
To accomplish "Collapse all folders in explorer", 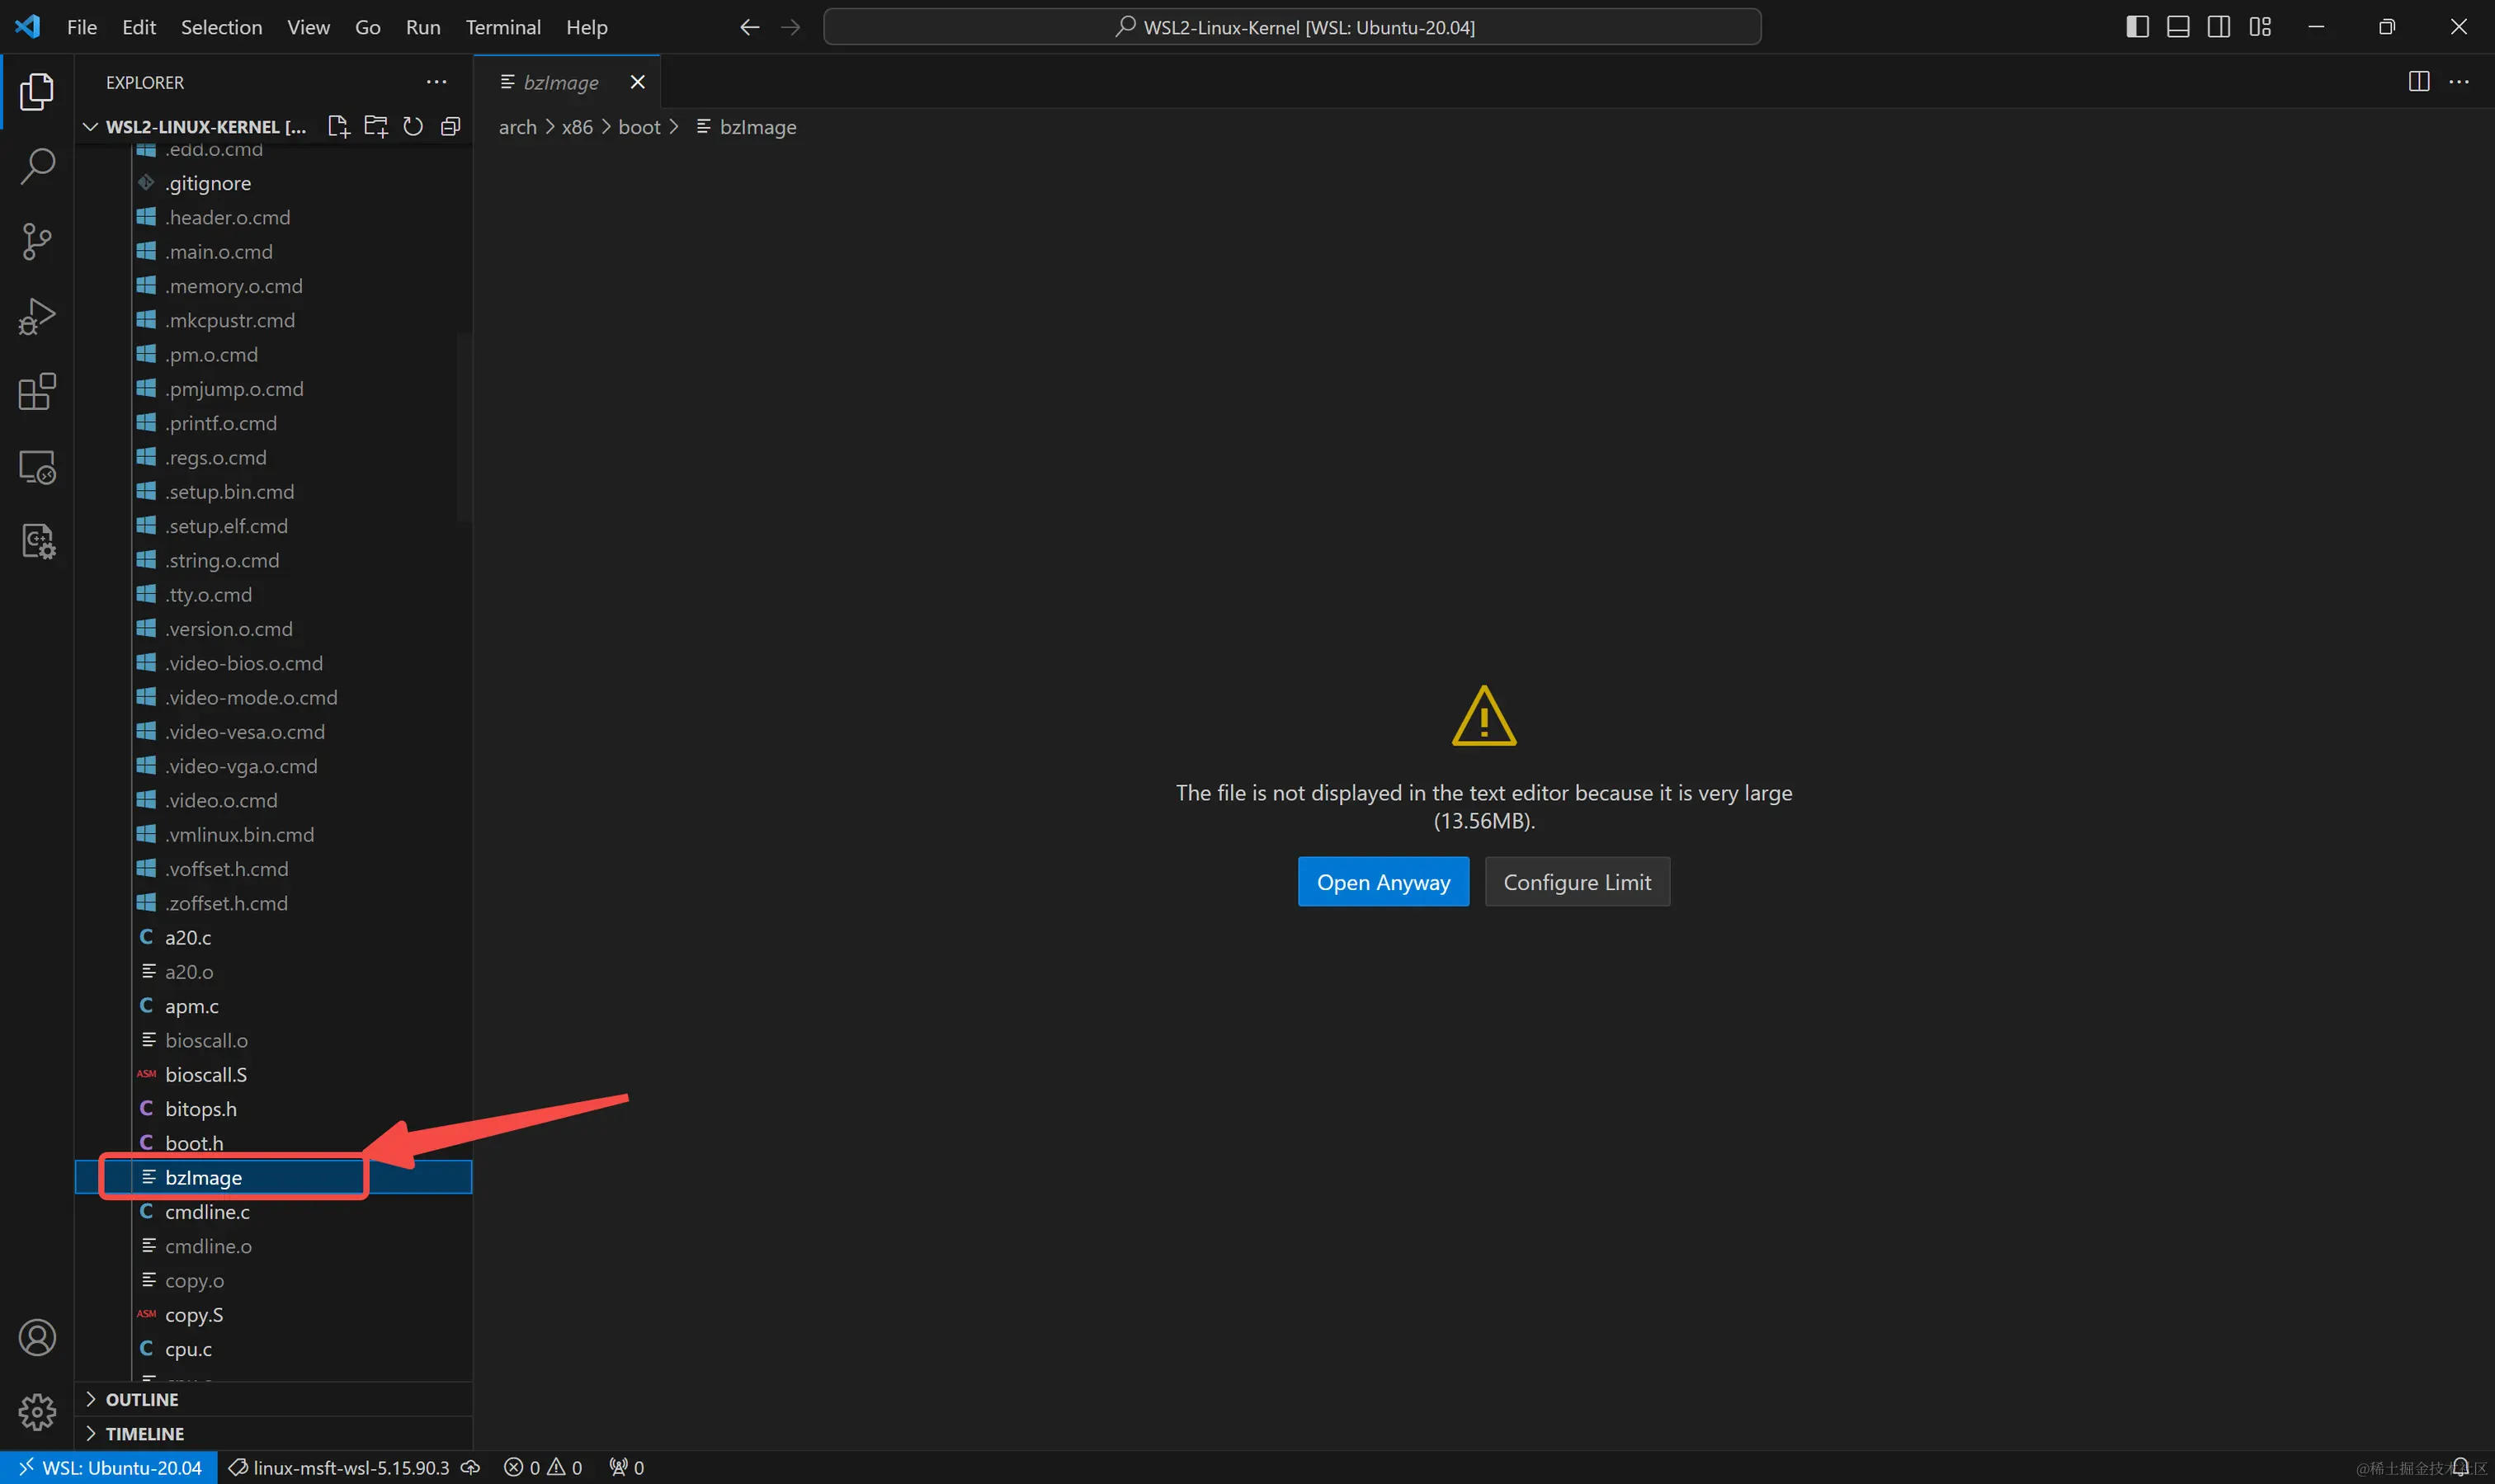I will [x=451, y=126].
